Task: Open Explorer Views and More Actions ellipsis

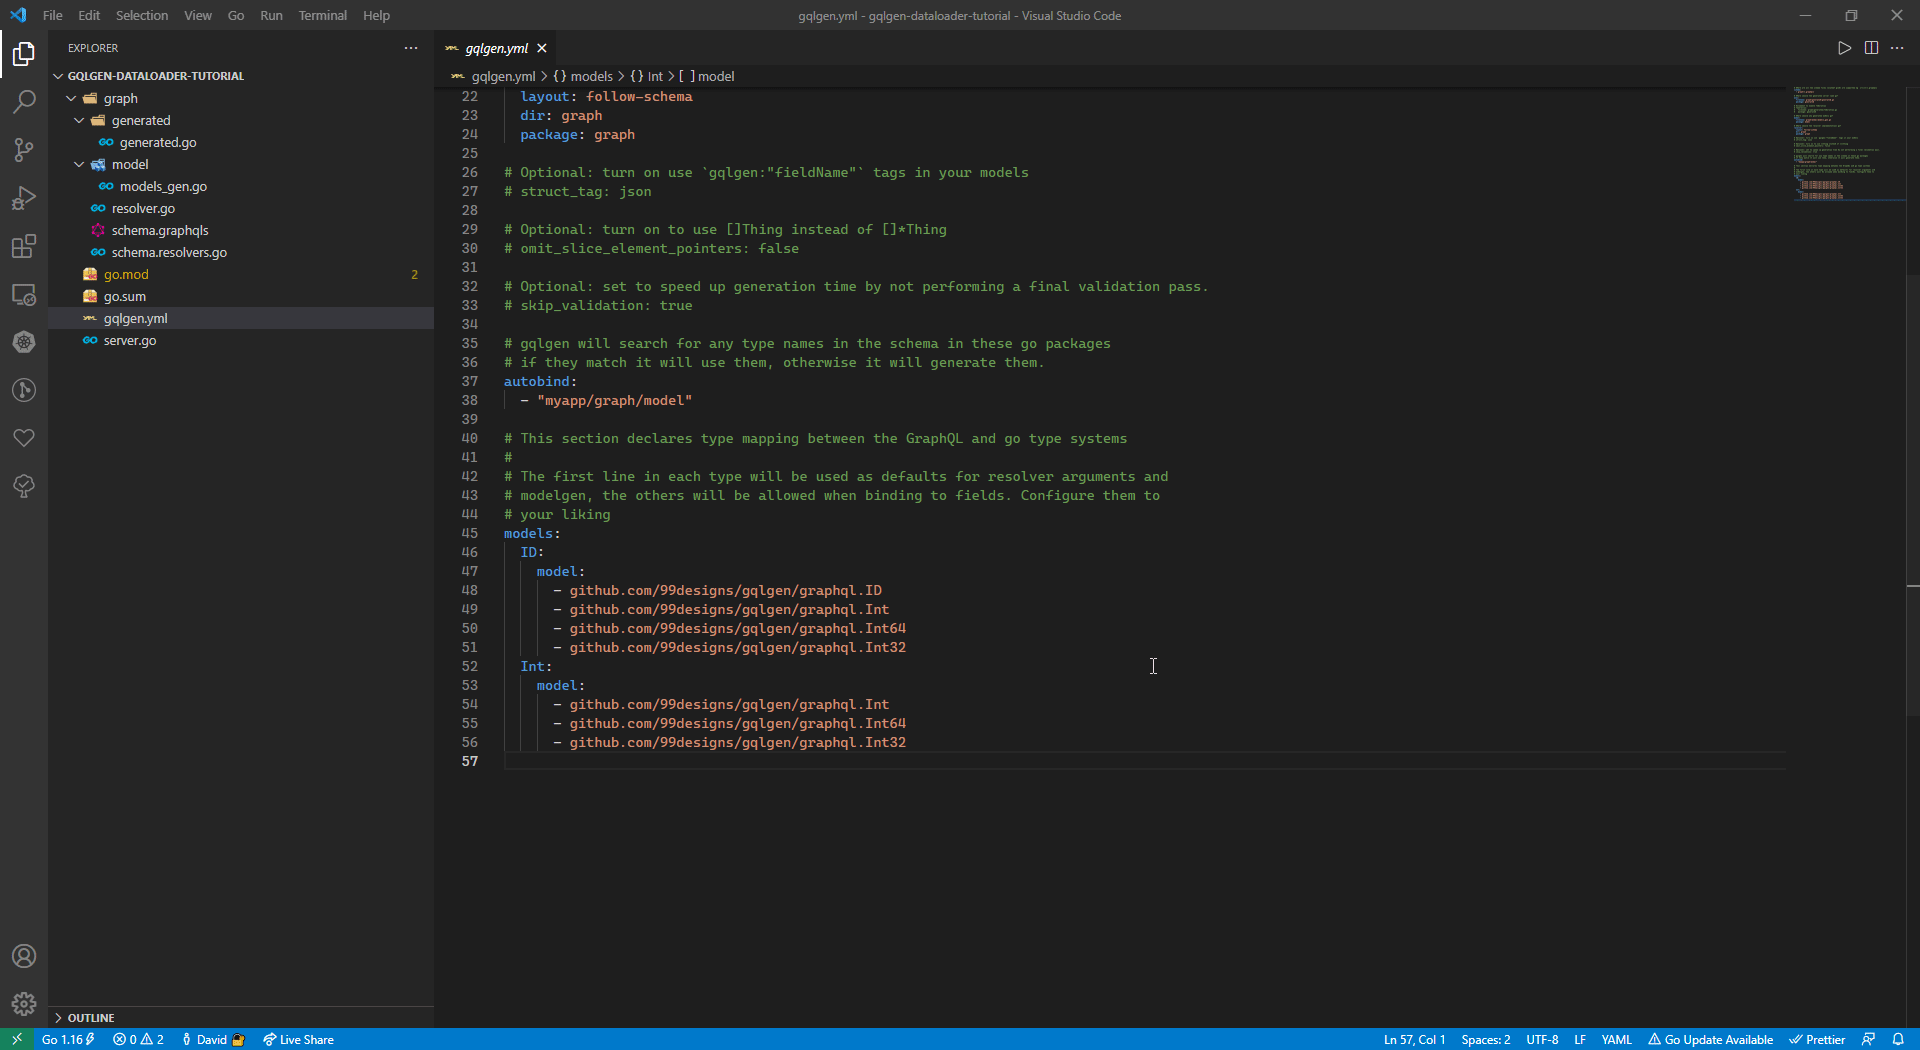Action: click(411, 48)
